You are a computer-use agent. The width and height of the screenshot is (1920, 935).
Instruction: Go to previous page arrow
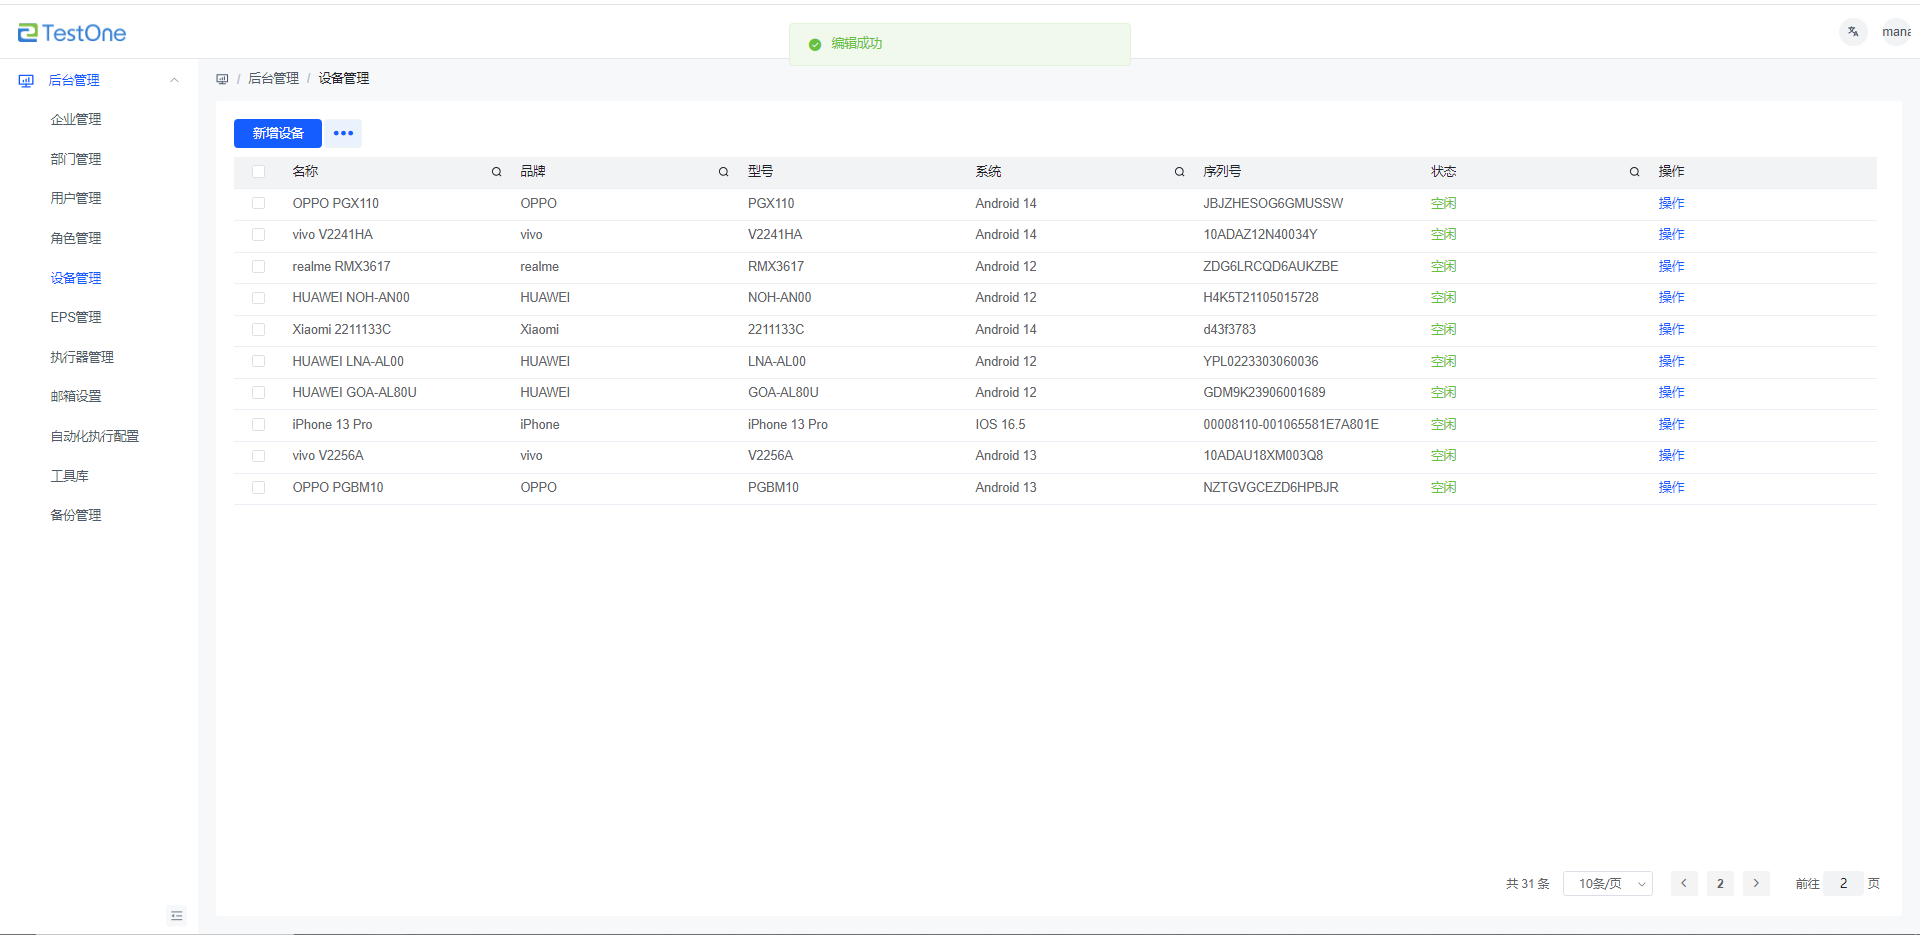(1684, 883)
